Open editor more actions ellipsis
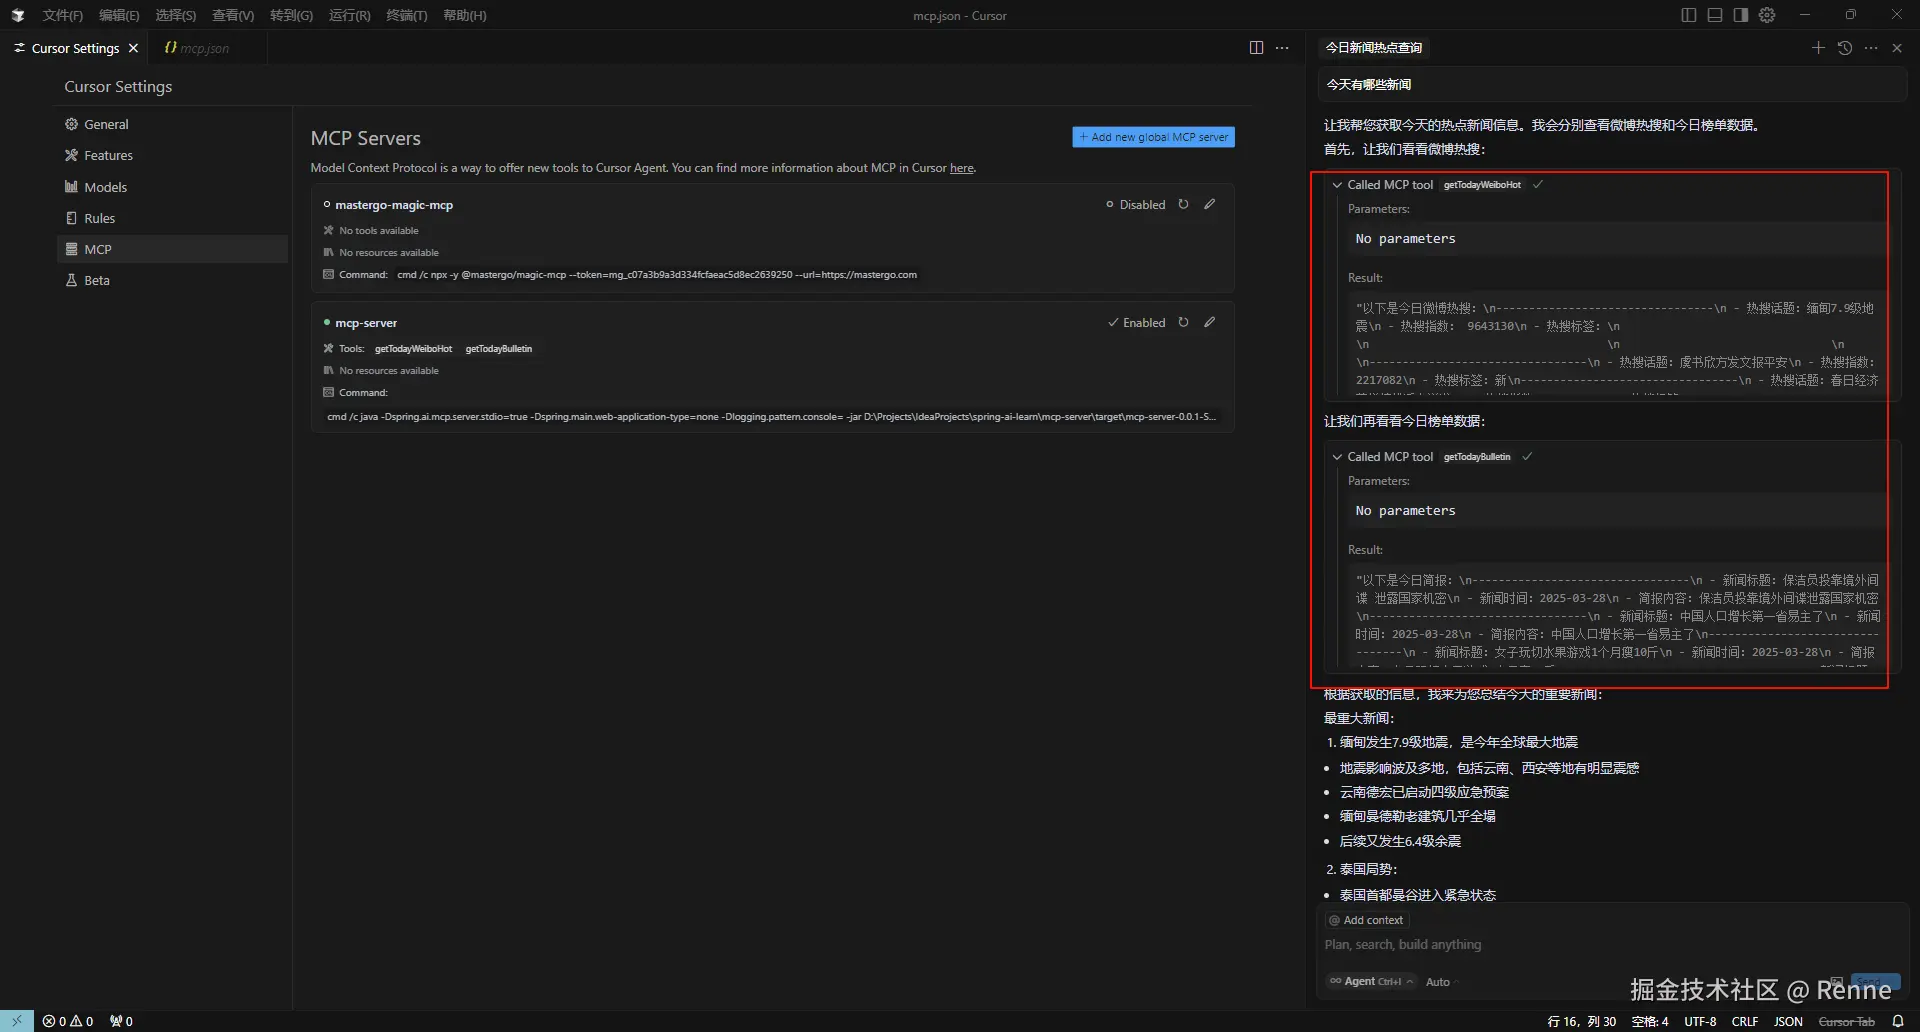The image size is (1920, 1032). pyautogui.click(x=1282, y=48)
